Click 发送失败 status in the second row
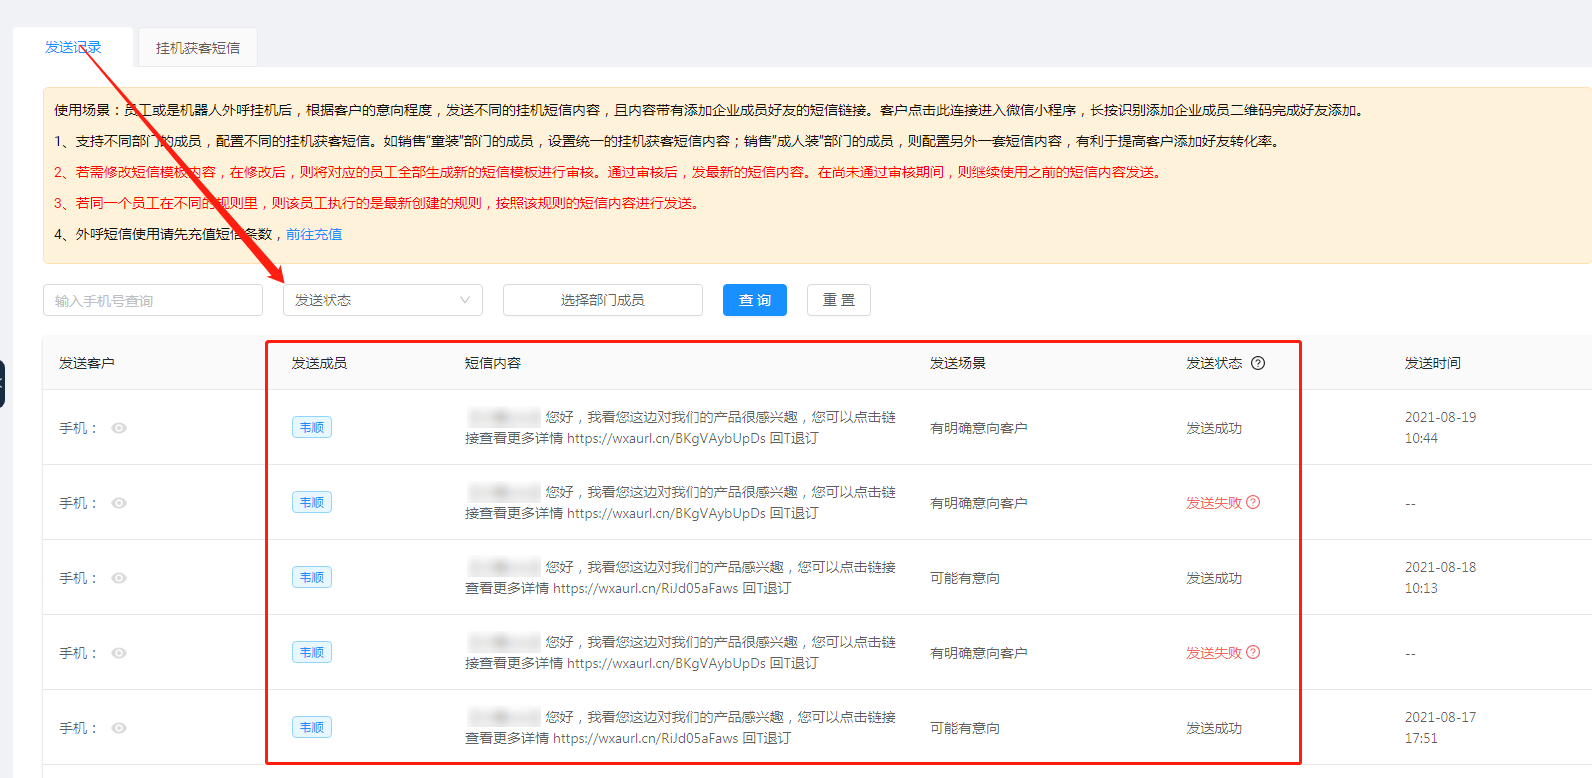1592x778 pixels. 1214,503
